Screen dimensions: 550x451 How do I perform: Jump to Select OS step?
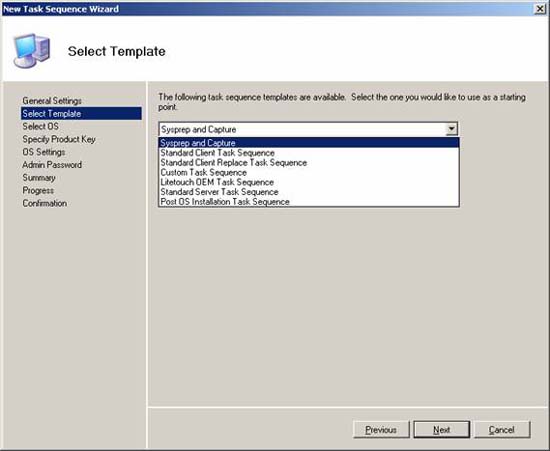click(40, 126)
